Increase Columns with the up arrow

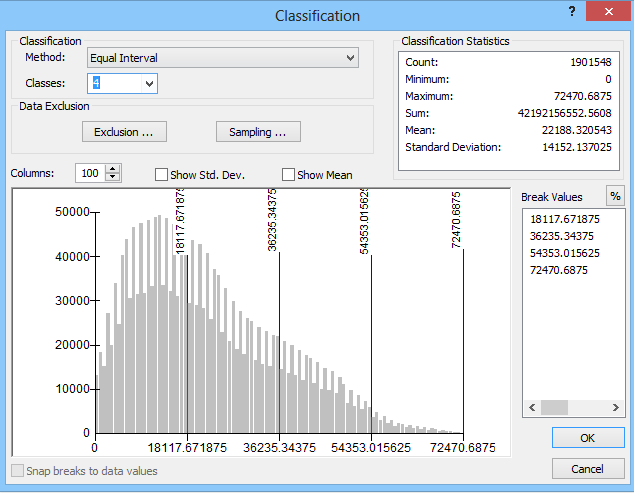coord(113,169)
